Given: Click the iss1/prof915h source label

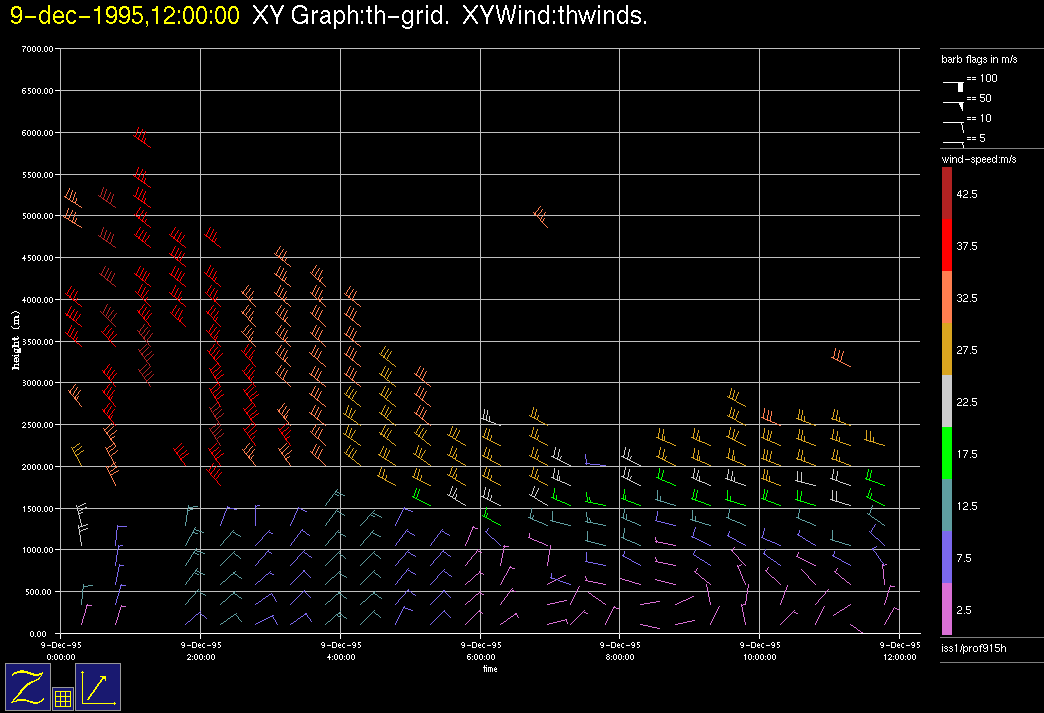Looking at the screenshot, I should click(974, 650).
